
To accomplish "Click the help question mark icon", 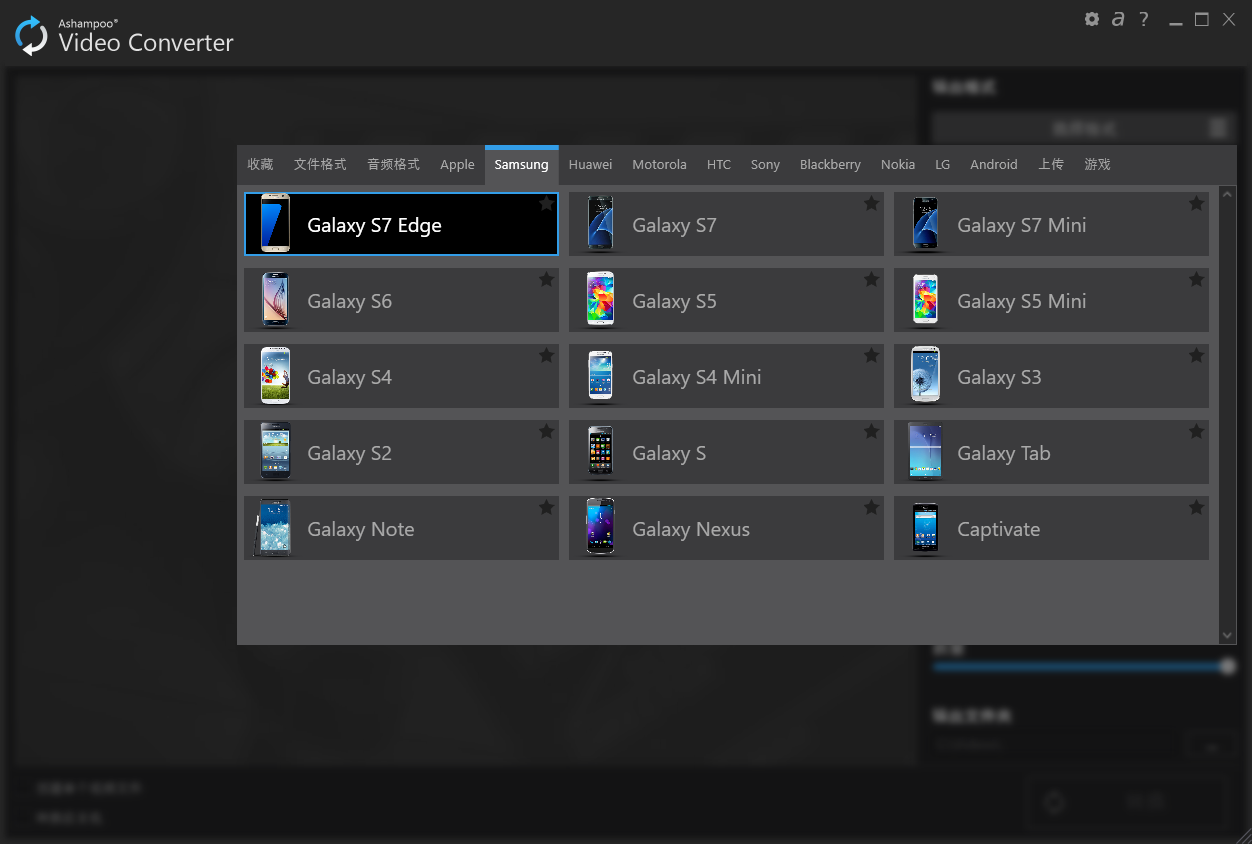I will tap(1143, 19).
